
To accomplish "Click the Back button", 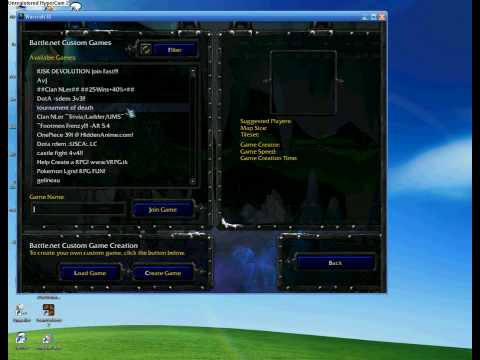I will coord(335,263).
